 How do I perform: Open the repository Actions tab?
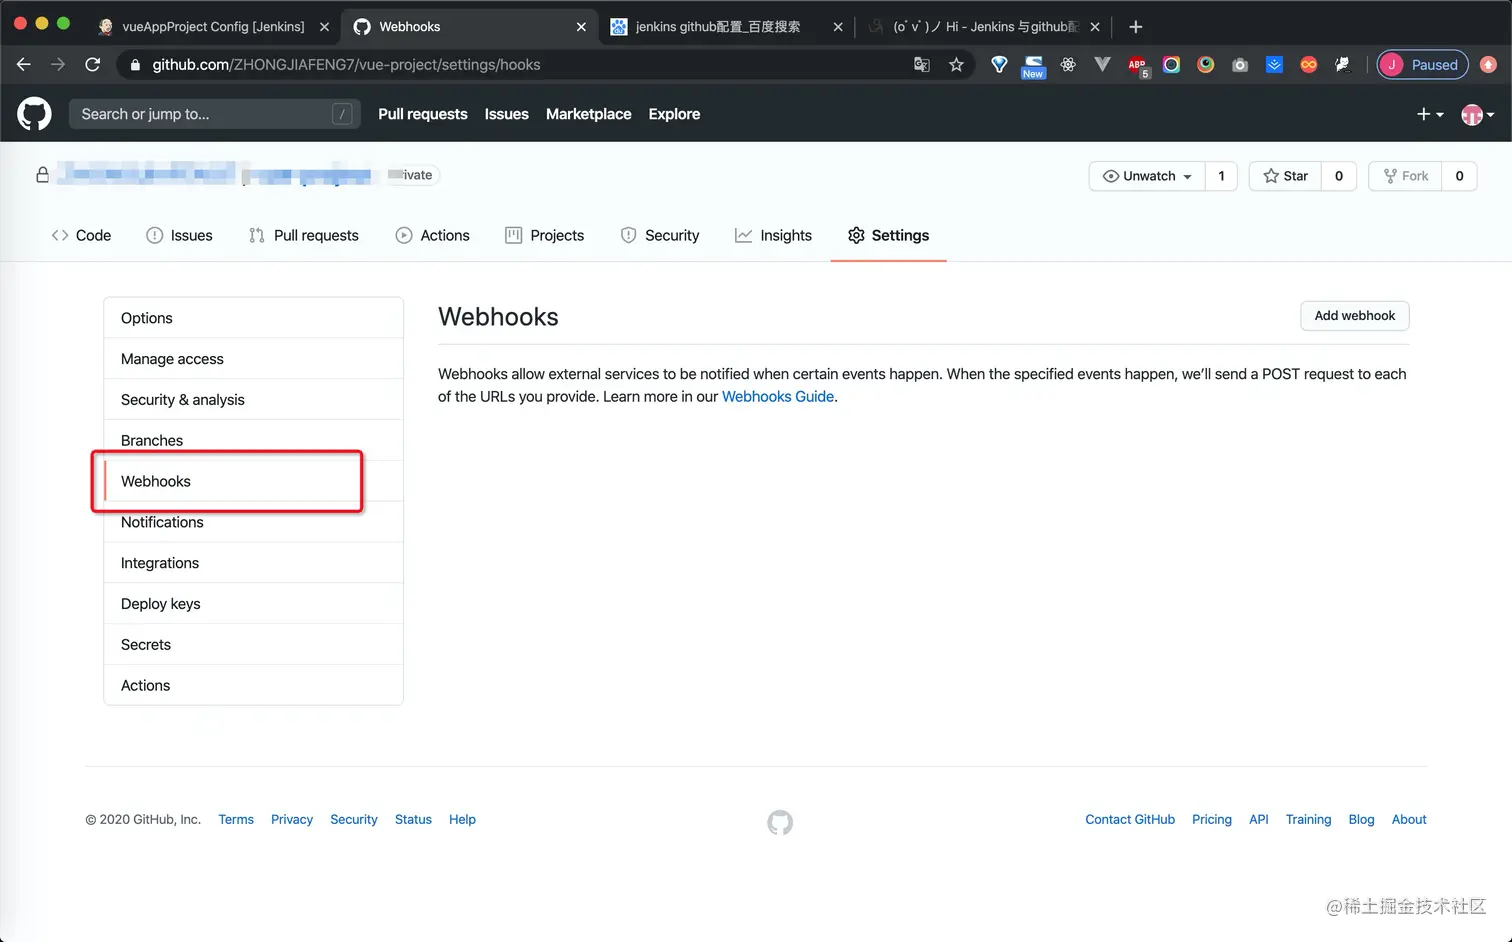pyautogui.click(x=432, y=235)
